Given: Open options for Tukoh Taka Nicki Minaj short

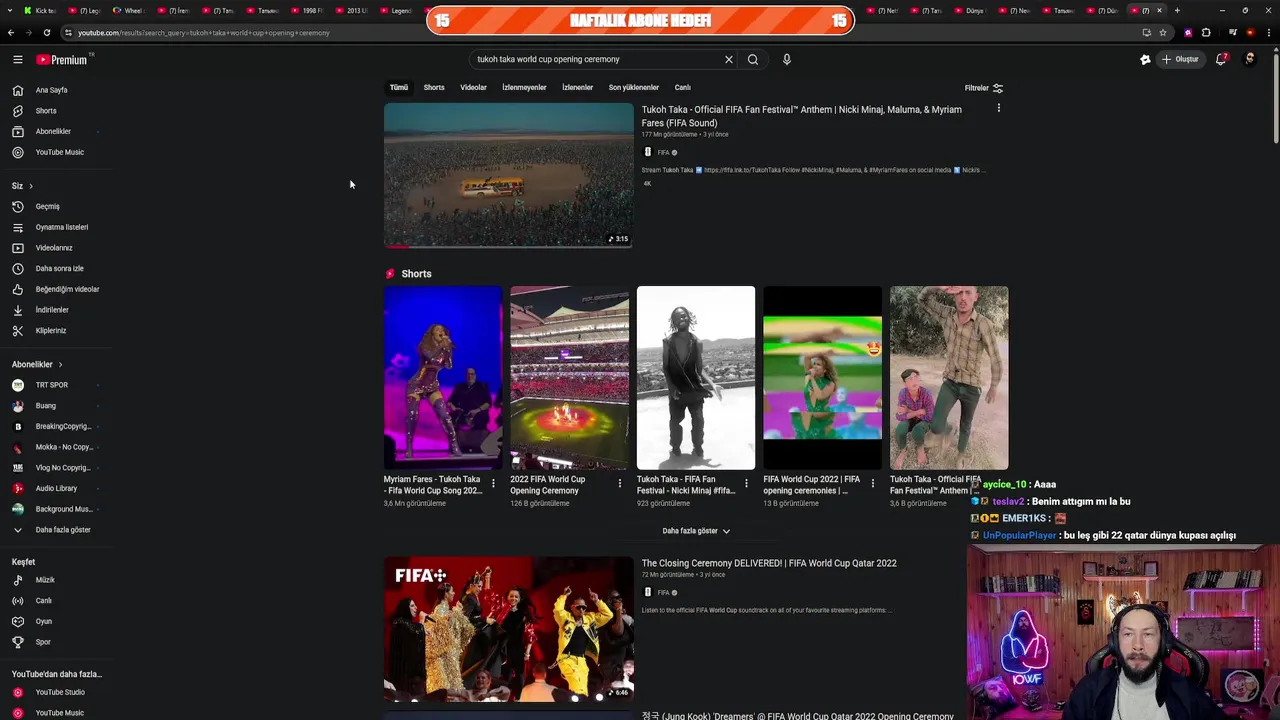Looking at the screenshot, I should point(746,484).
